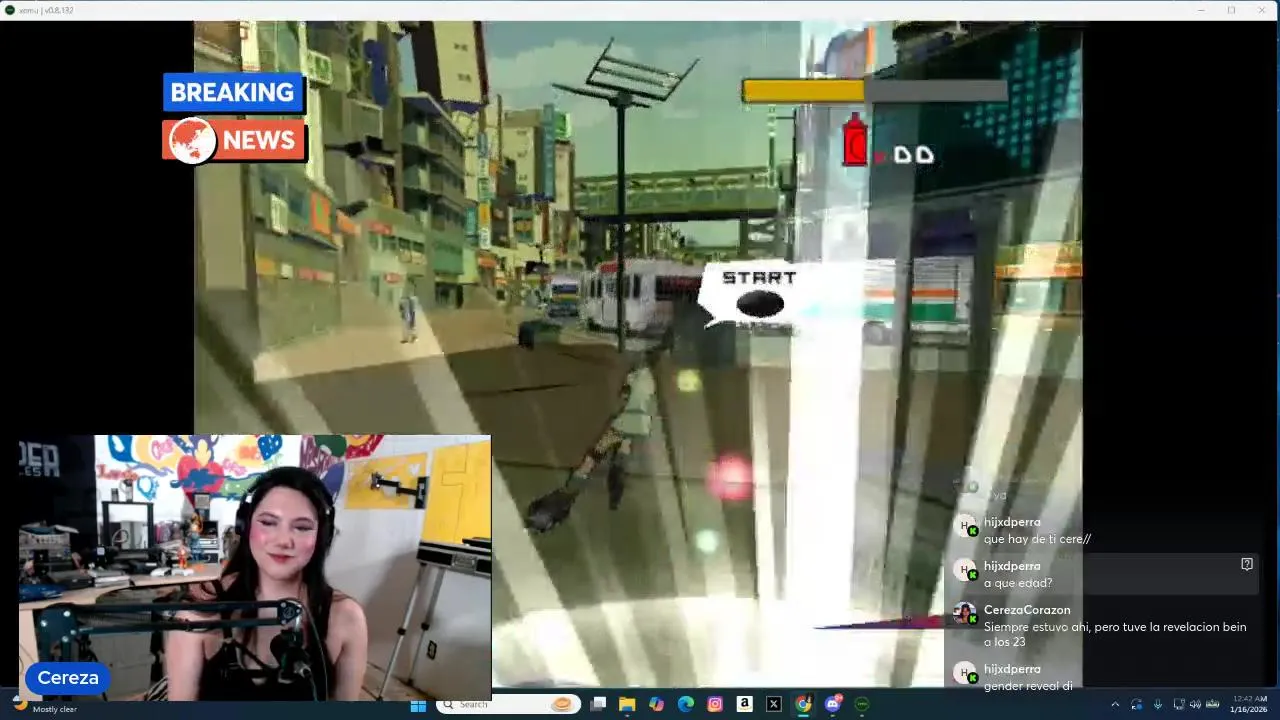Click the cloud sync tray icon

1136,704
